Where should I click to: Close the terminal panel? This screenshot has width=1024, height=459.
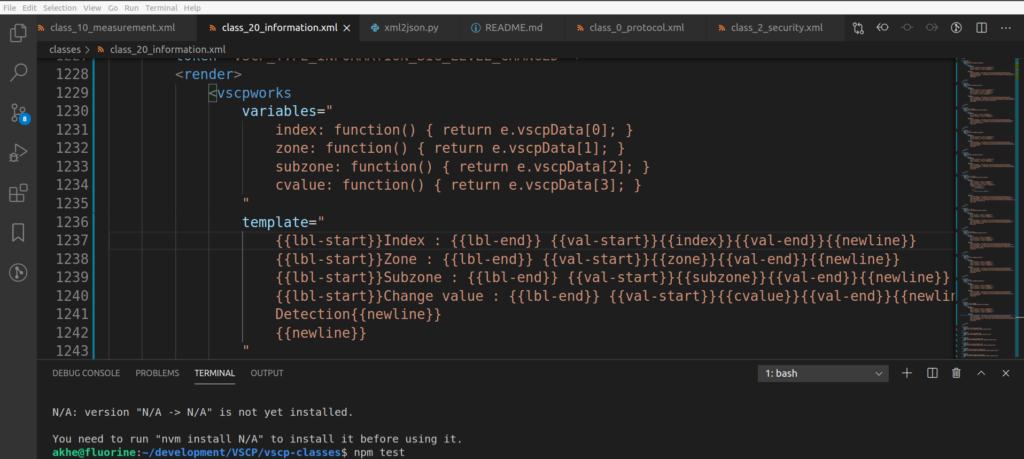tap(1006, 373)
